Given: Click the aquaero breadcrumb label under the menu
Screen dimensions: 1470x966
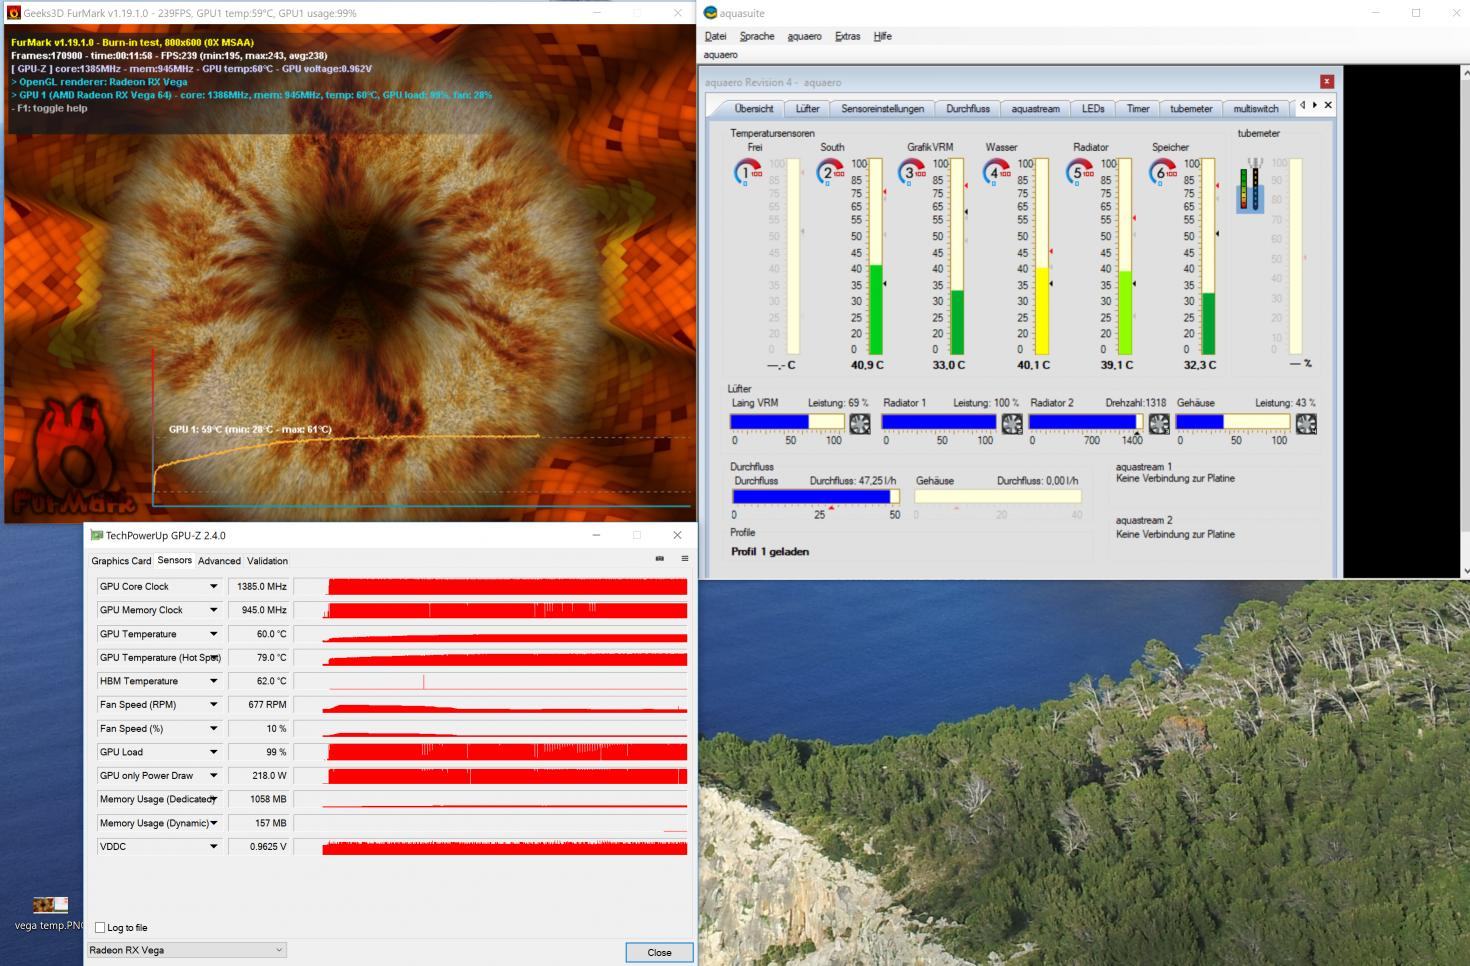Looking at the screenshot, I should pos(720,55).
